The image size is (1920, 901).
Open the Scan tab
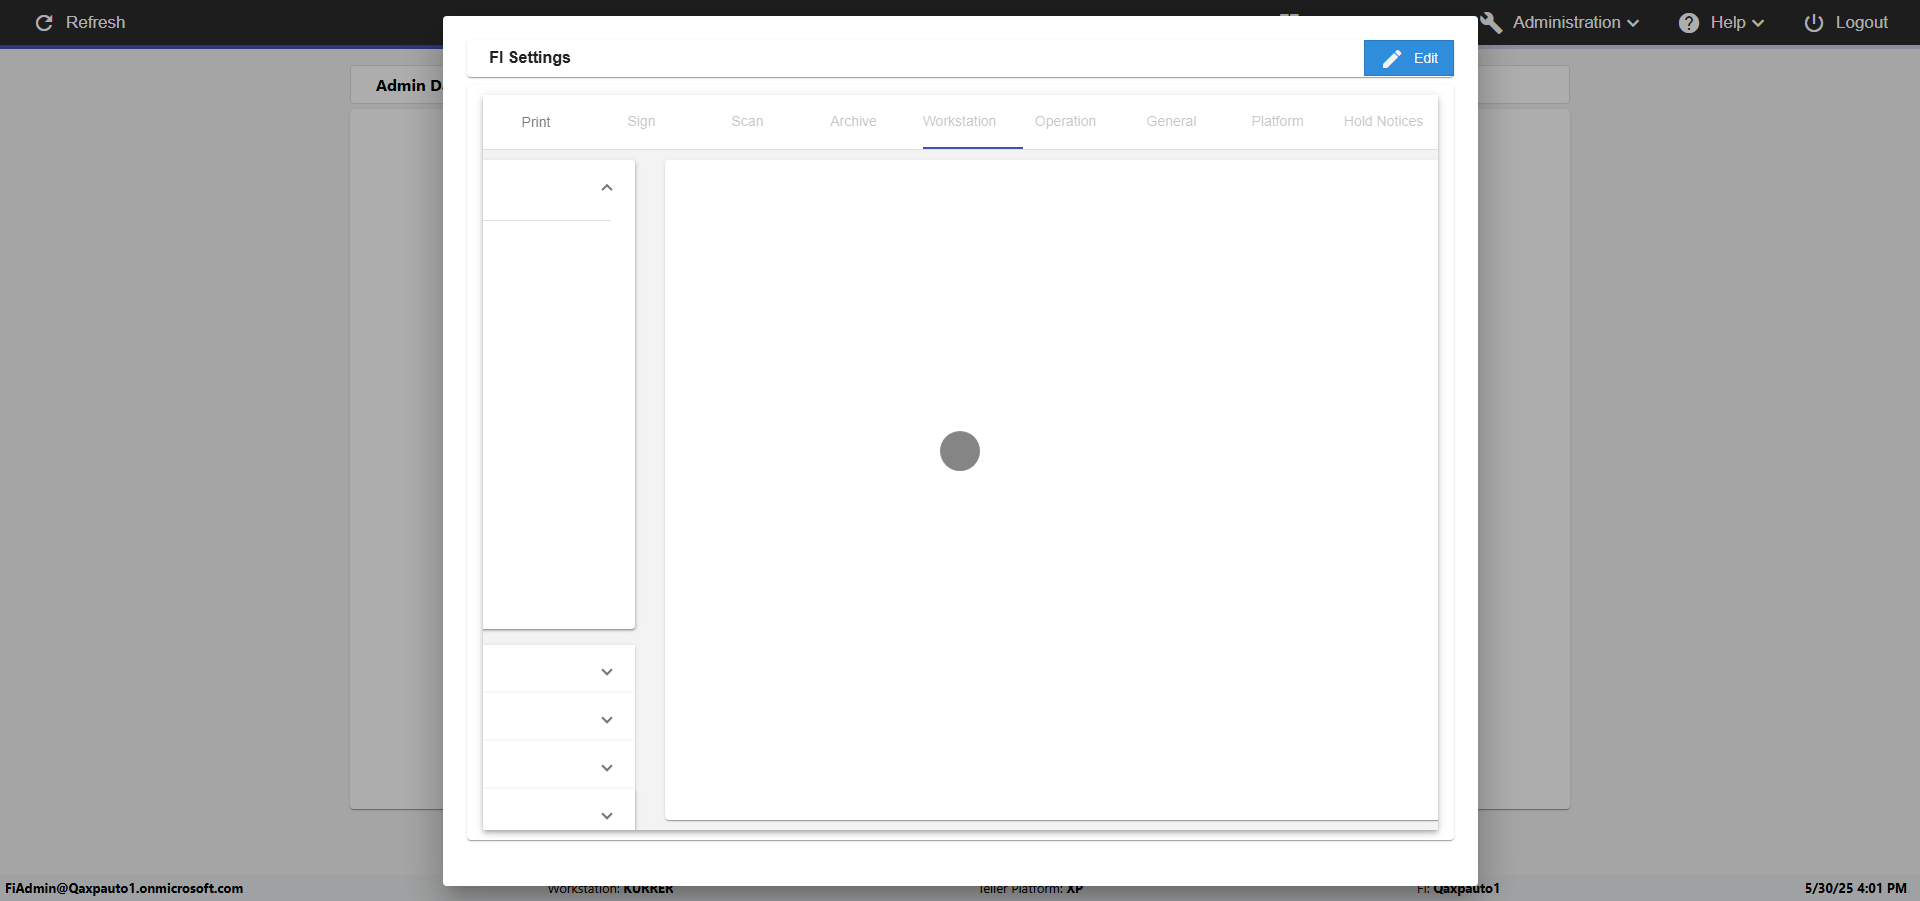pos(747,122)
